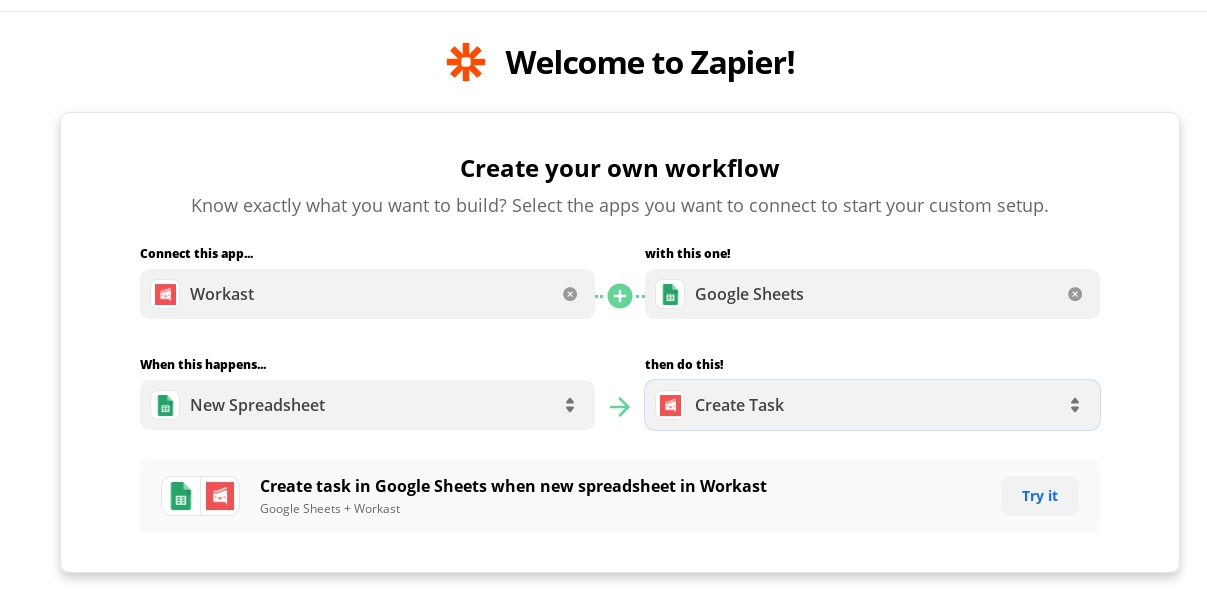Click the Workast icon in Create Task field
This screenshot has height=616, width=1207.
[670, 405]
